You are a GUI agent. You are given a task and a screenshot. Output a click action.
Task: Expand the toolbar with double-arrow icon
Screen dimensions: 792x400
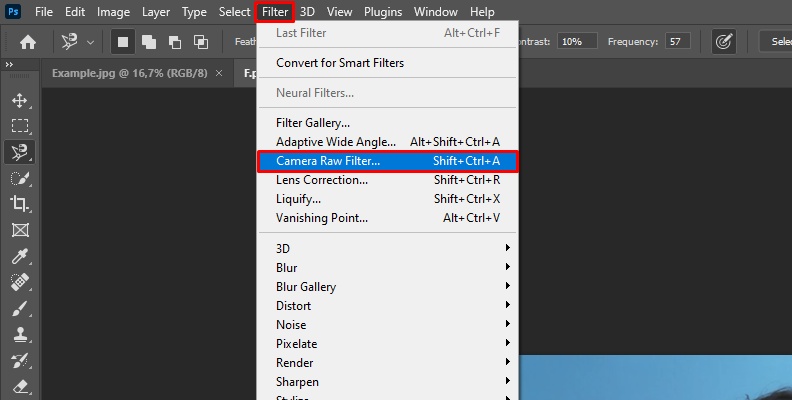click(x=9, y=65)
